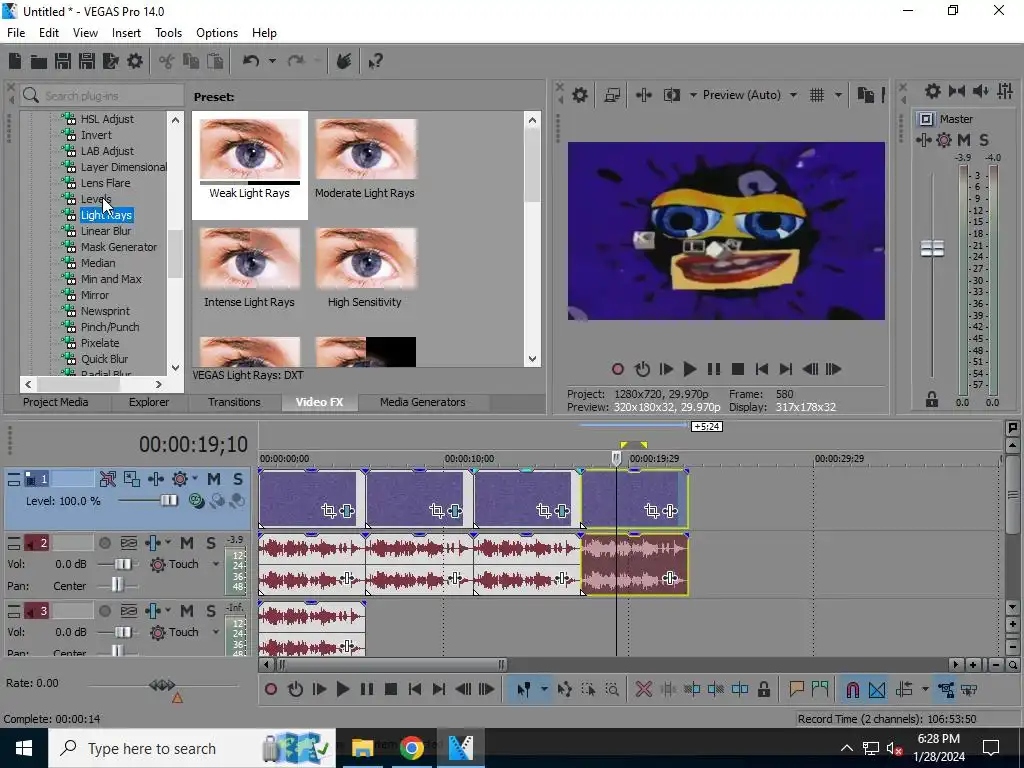Screen dimensions: 1024x768
Task: Select the Envelope edit tool
Action: (x=564, y=690)
